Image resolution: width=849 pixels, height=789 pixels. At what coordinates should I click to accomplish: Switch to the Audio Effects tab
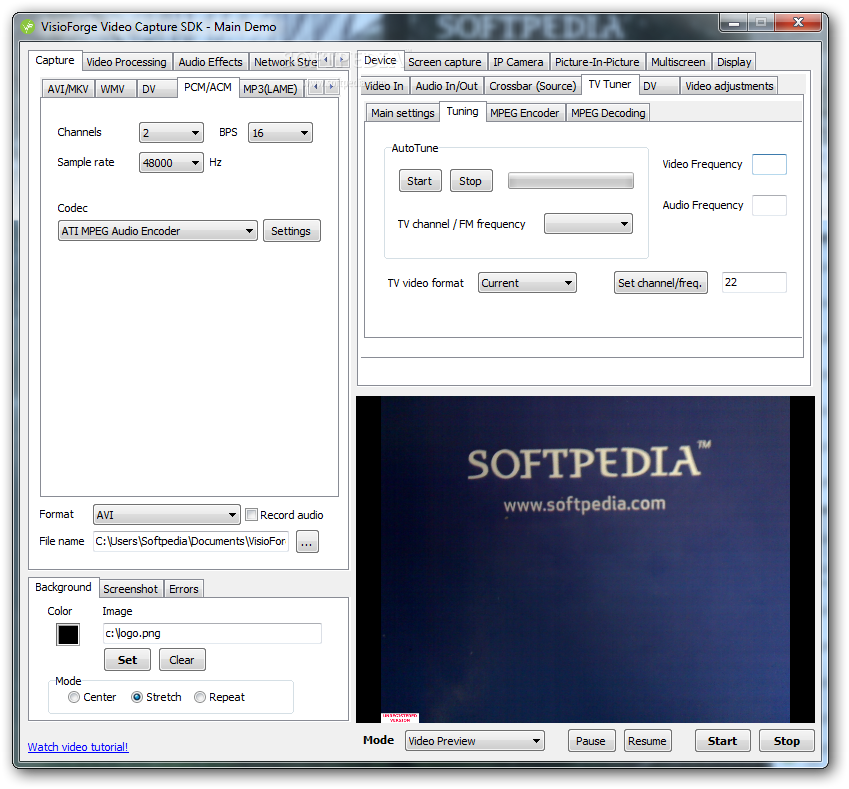point(211,62)
